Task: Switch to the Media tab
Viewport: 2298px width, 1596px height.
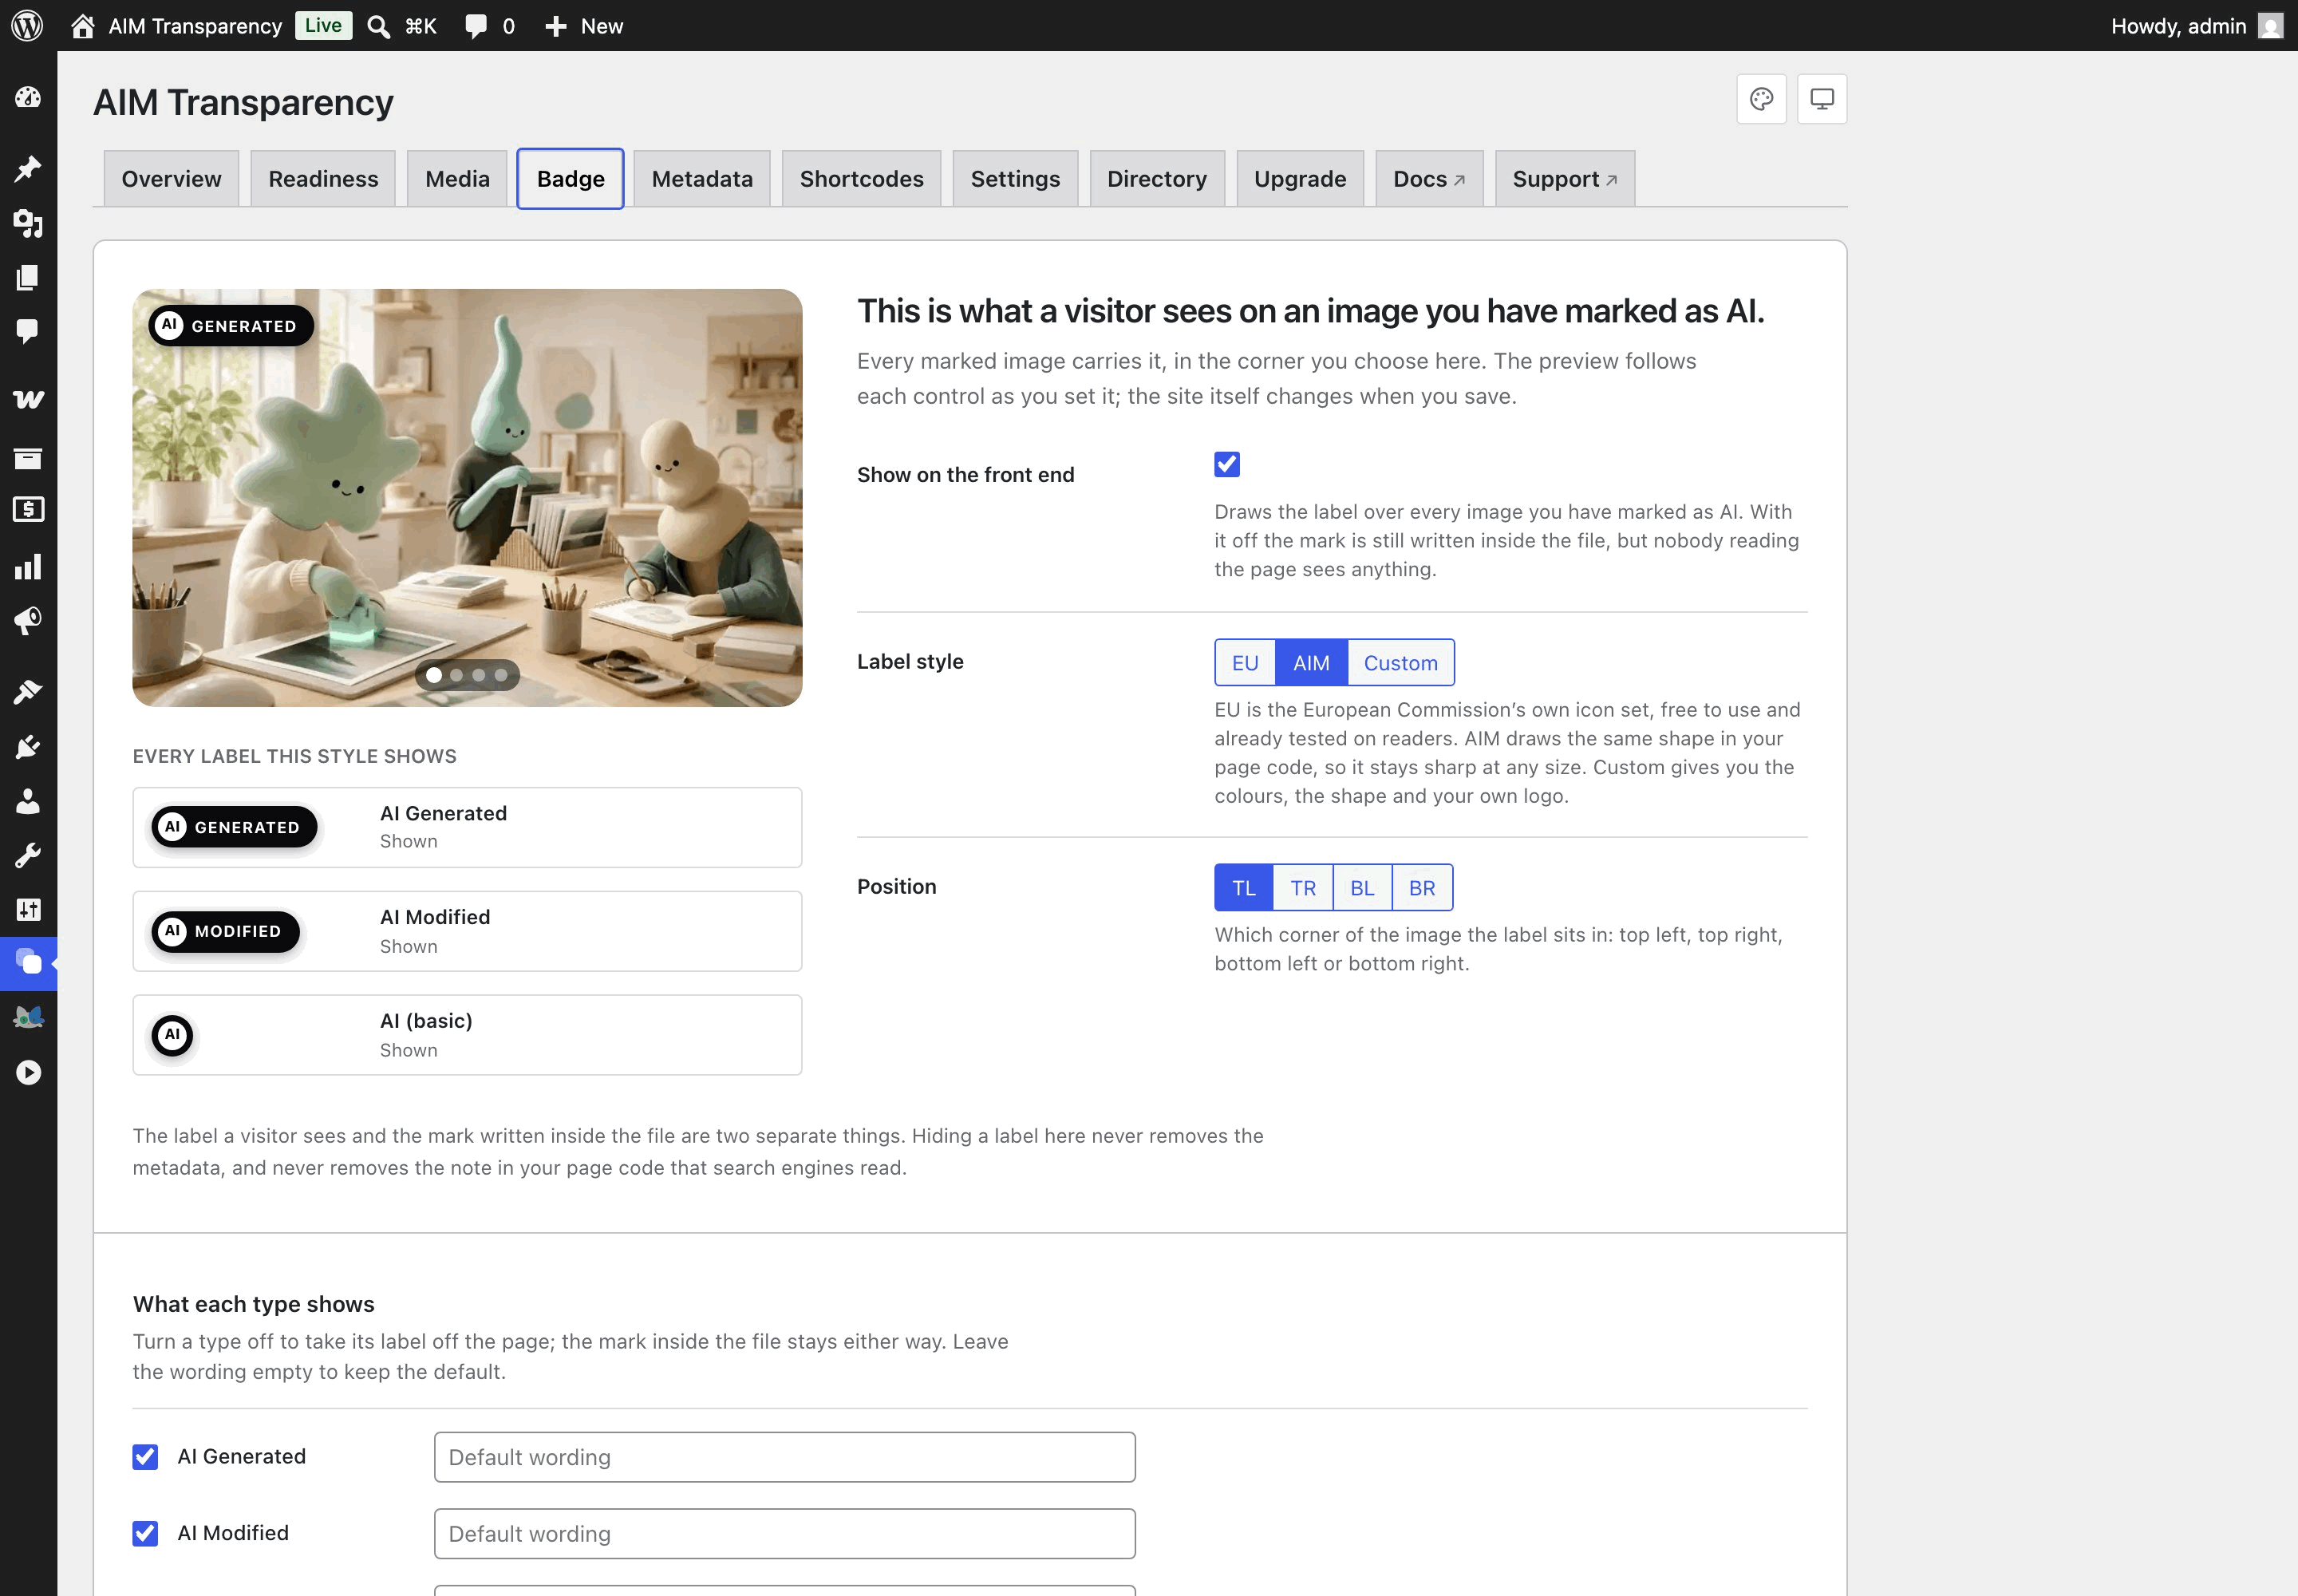Action: pos(457,179)
